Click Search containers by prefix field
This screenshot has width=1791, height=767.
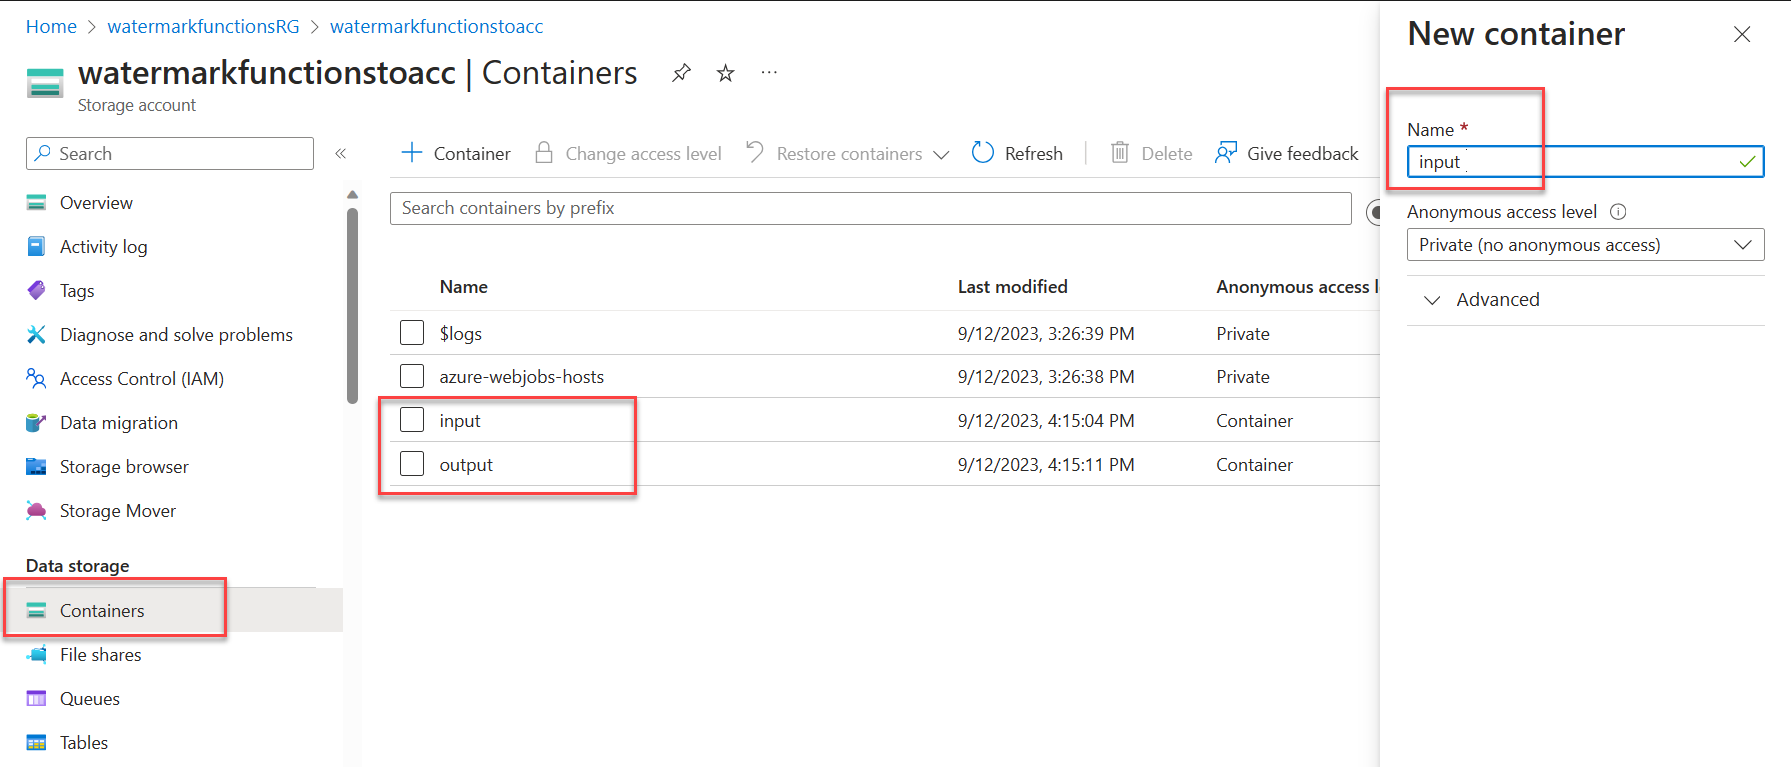point(870,208)
